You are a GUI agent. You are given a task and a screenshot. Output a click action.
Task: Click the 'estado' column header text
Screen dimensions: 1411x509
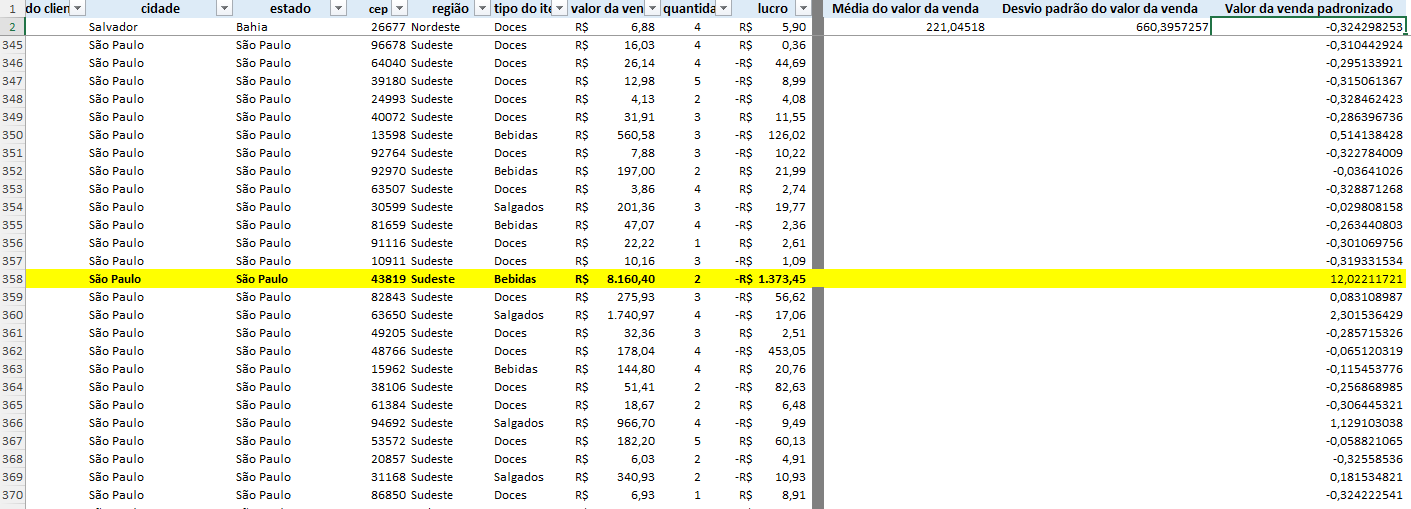(x=290, y=9)
